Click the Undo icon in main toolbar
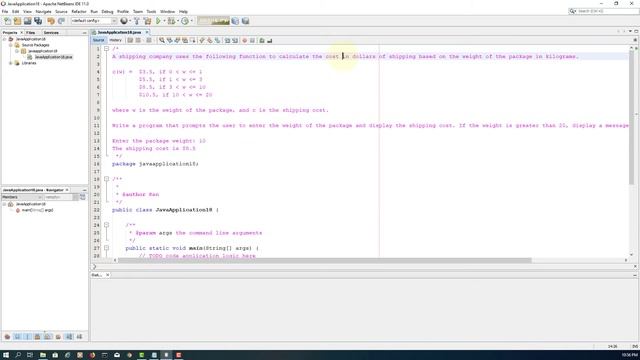Screen dimensions: 640x360 tap(51, 21)
